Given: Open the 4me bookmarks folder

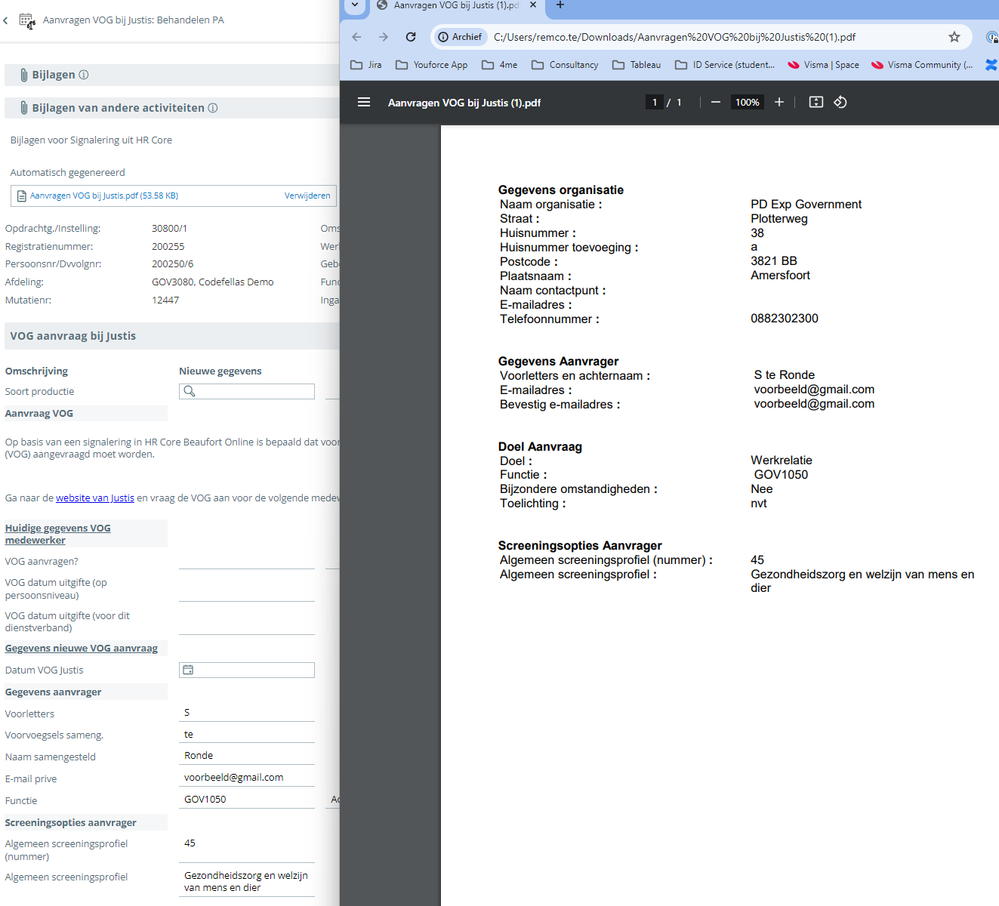Looking at the screenshot, I should tap(500, 65).
